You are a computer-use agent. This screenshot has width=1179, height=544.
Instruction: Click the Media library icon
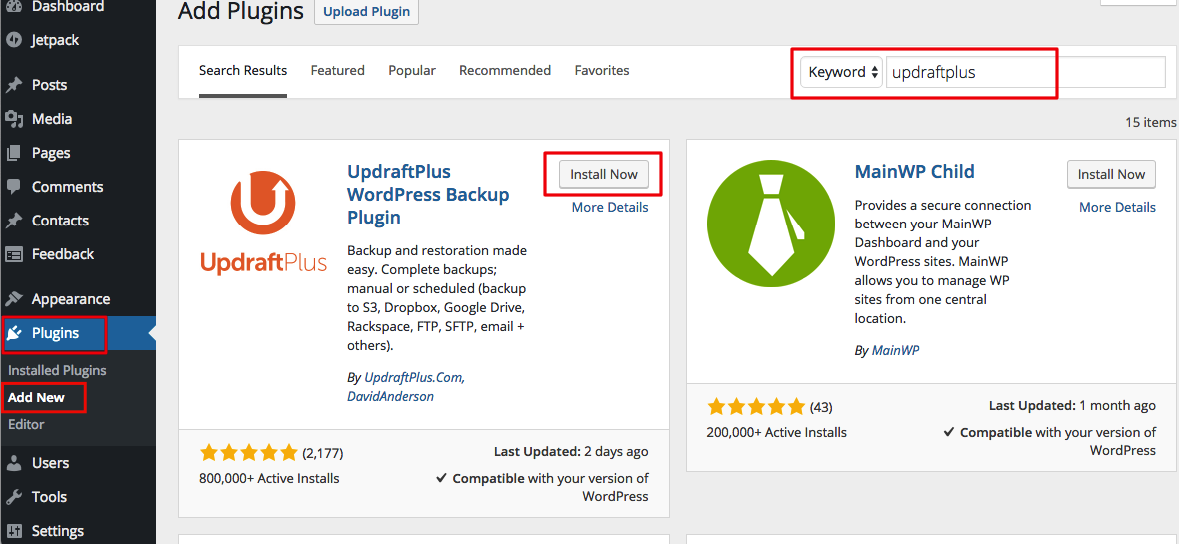click(14, 119)
